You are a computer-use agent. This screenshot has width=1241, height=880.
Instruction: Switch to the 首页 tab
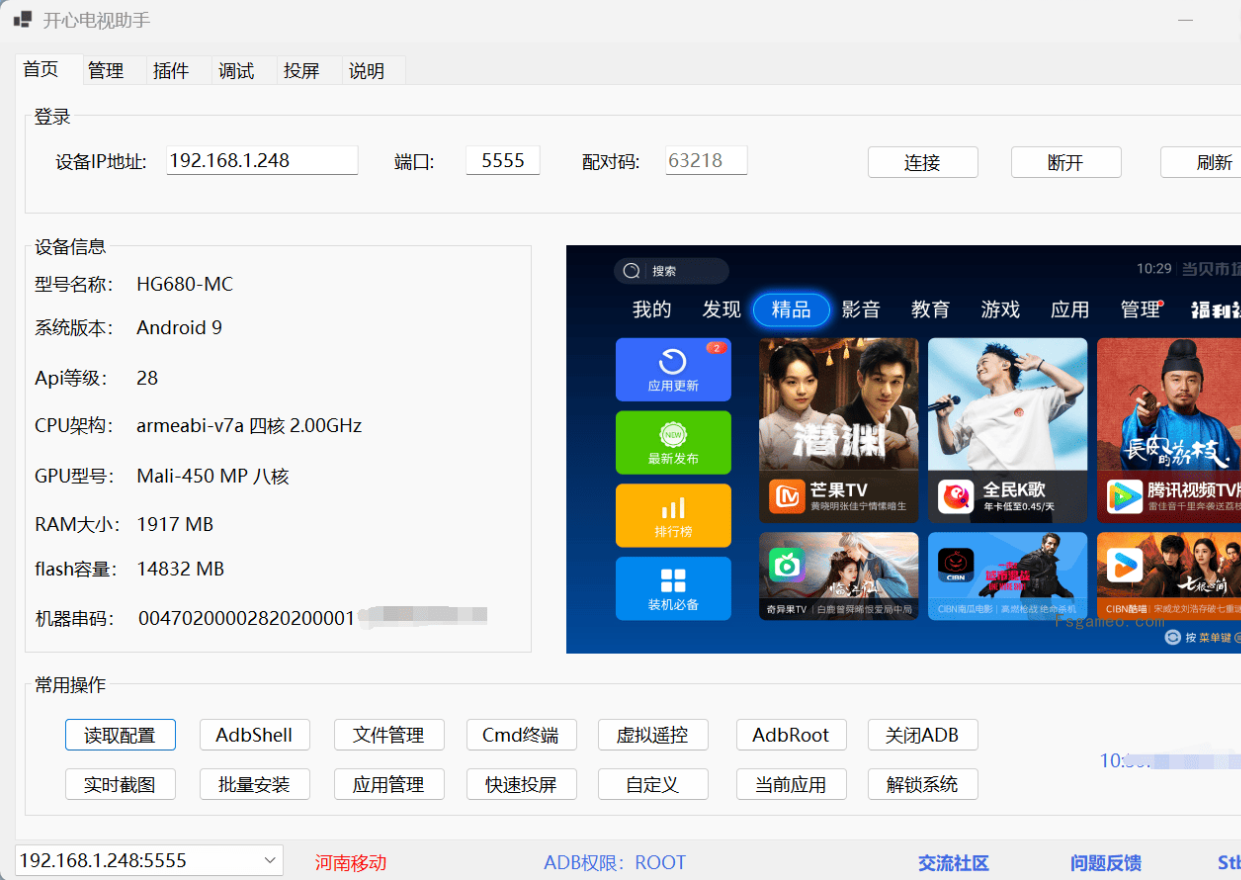click(47, 70)
